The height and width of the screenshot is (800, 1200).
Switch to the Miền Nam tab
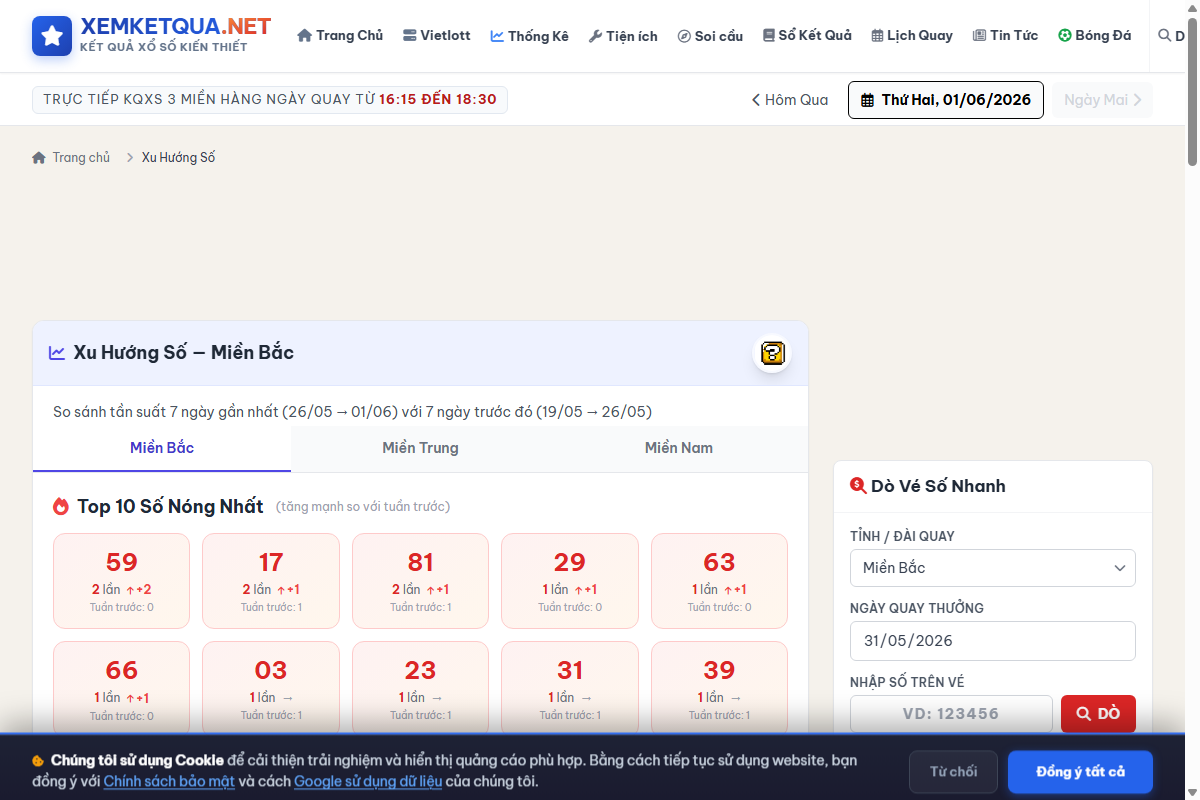pyautogui.click(x=679, y=448)
